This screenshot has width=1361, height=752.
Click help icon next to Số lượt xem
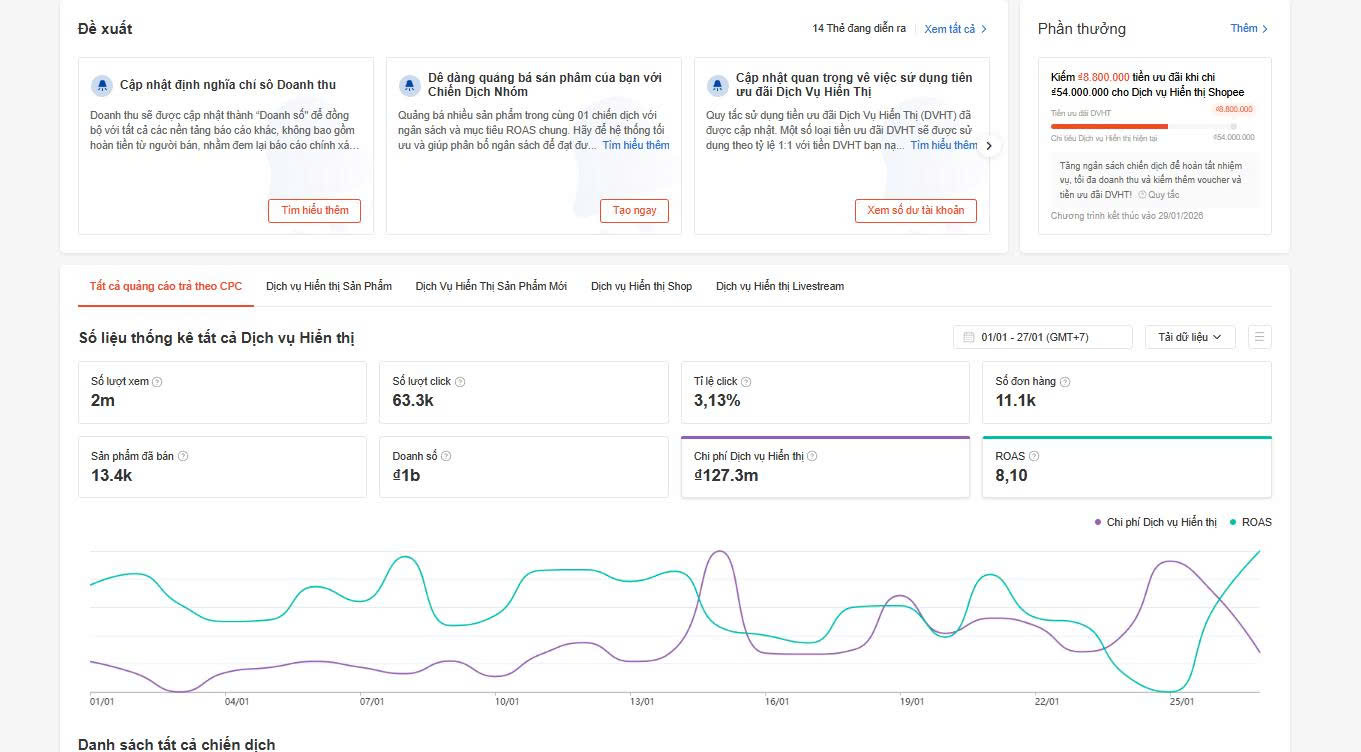coord(157,382)
